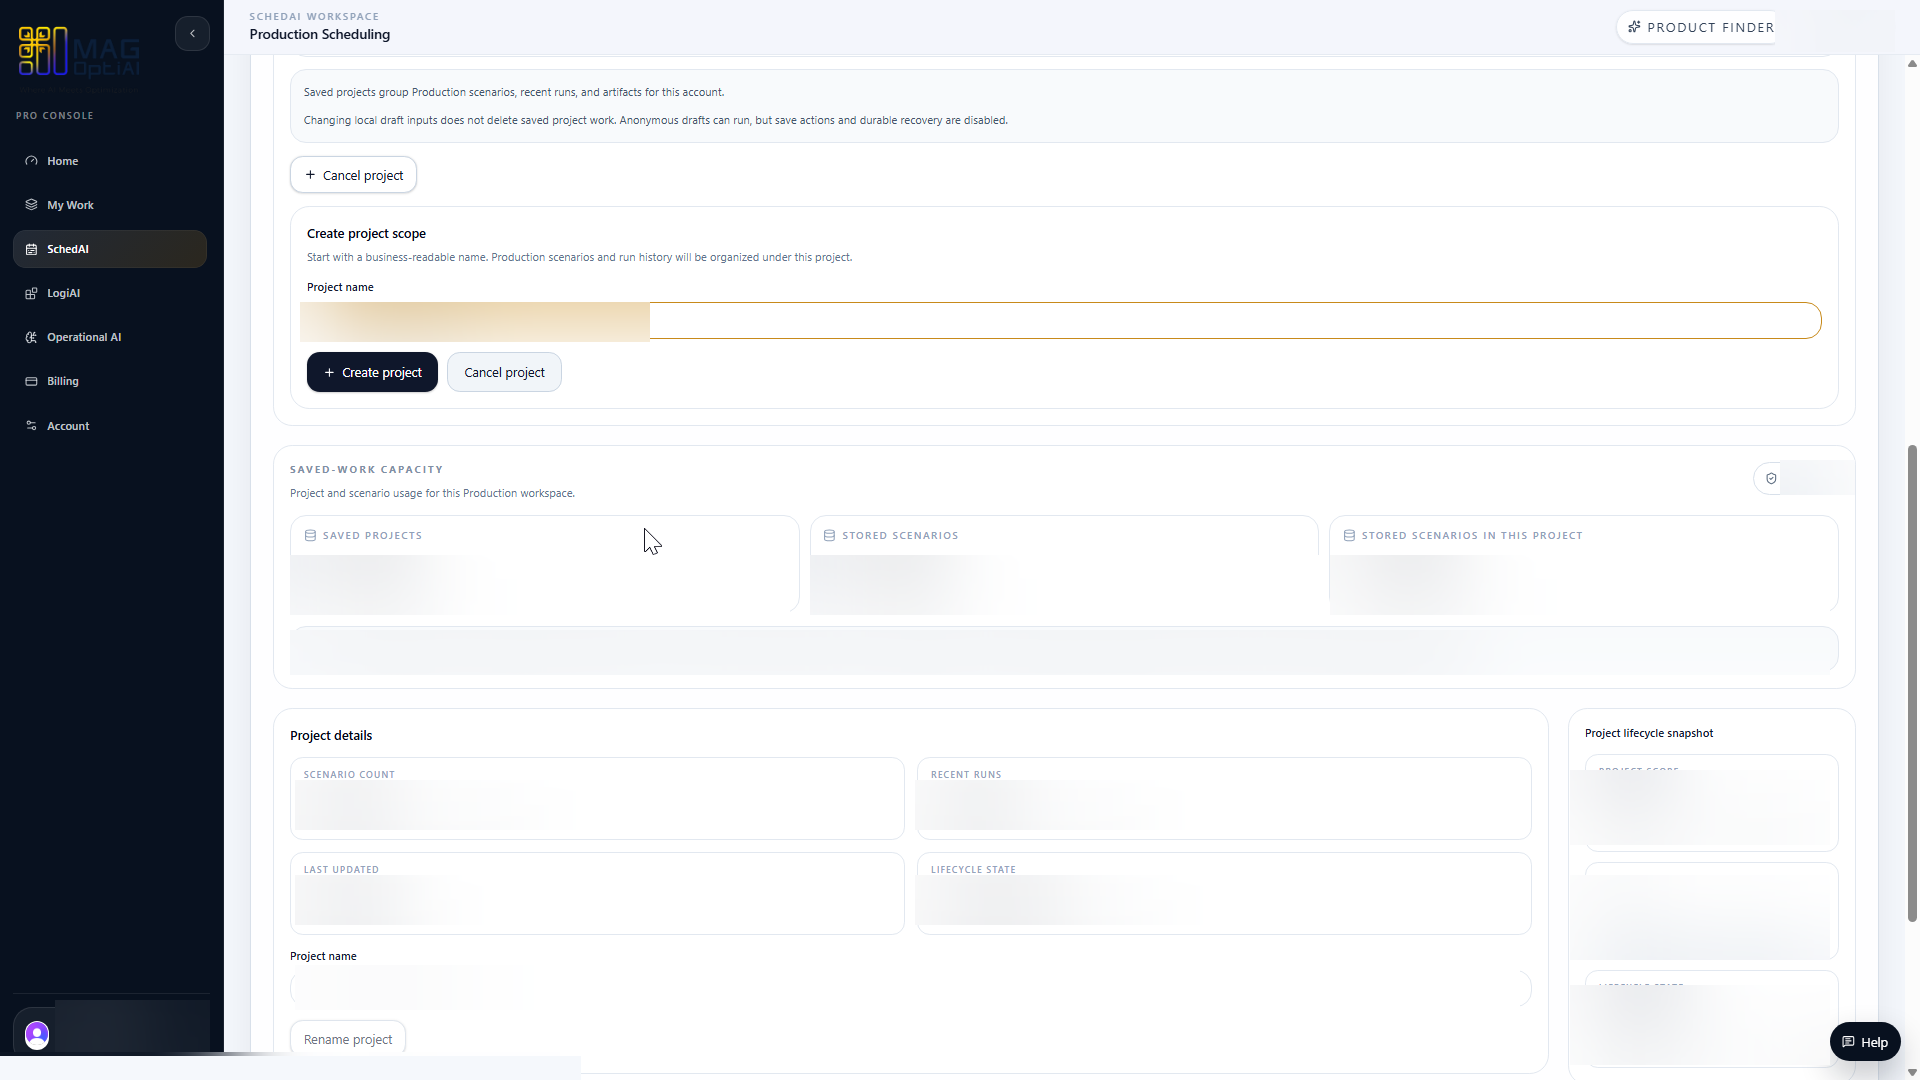Click the Lifecycle State card
This screenshot has height=1080, width=1920.
pos(1224,893)
